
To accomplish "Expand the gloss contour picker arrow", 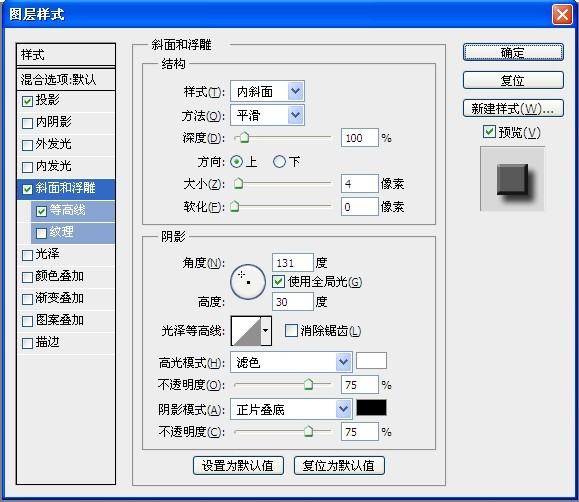I will (266, 331).
